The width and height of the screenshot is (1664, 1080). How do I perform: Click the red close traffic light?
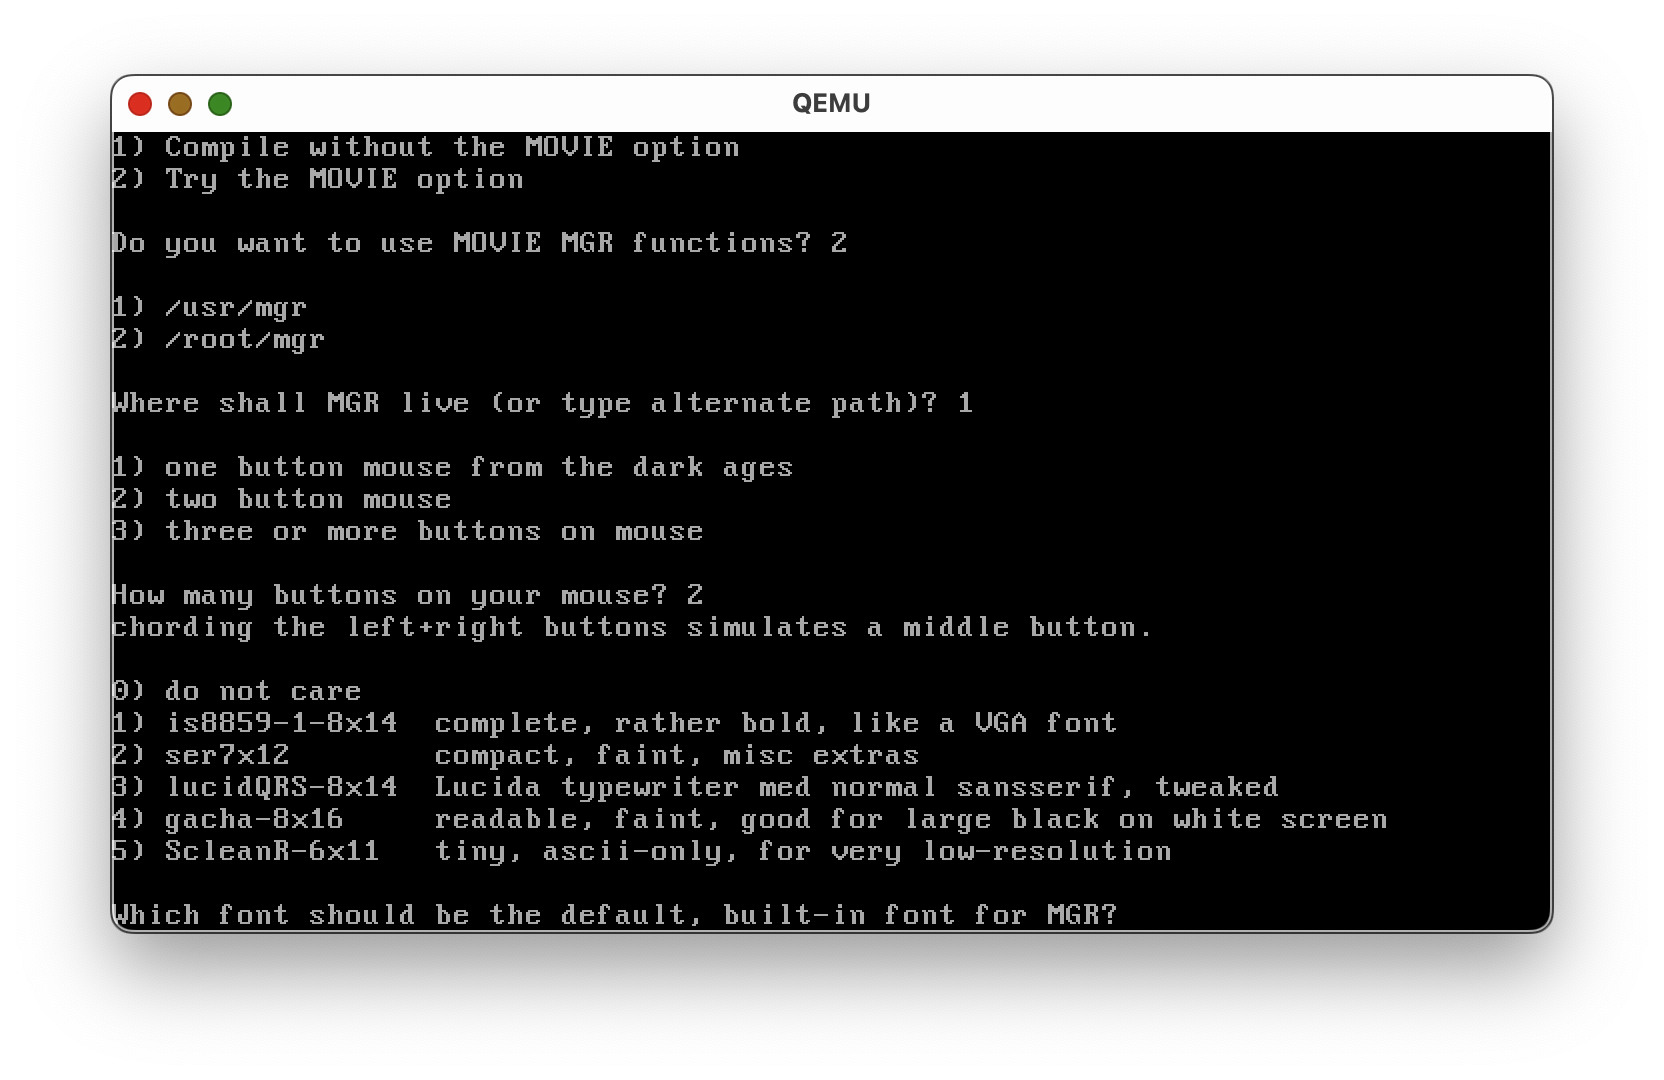click(140, 103)
